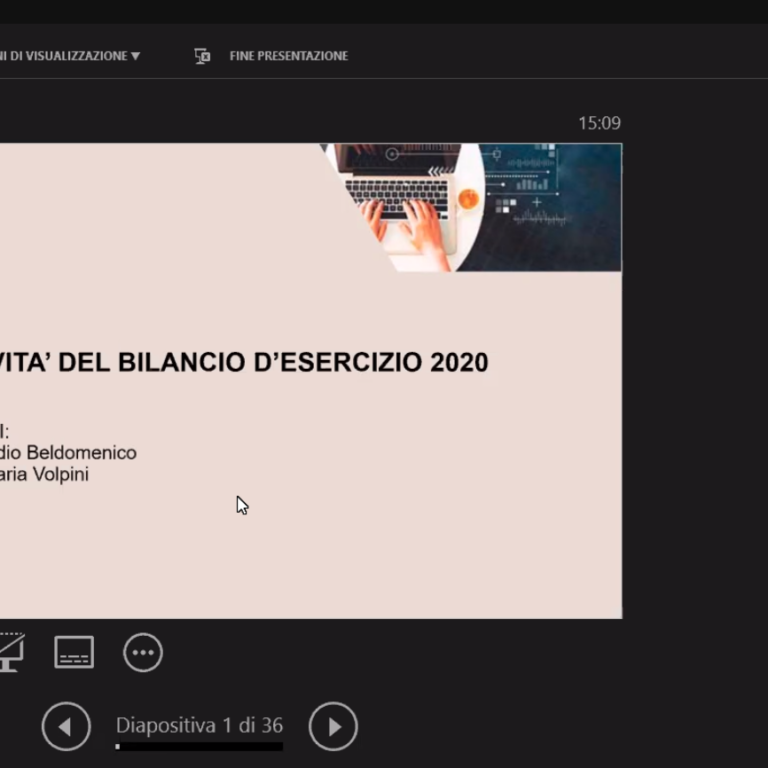Click the laptop keyboard photo on slide

(x=398, y=190)
